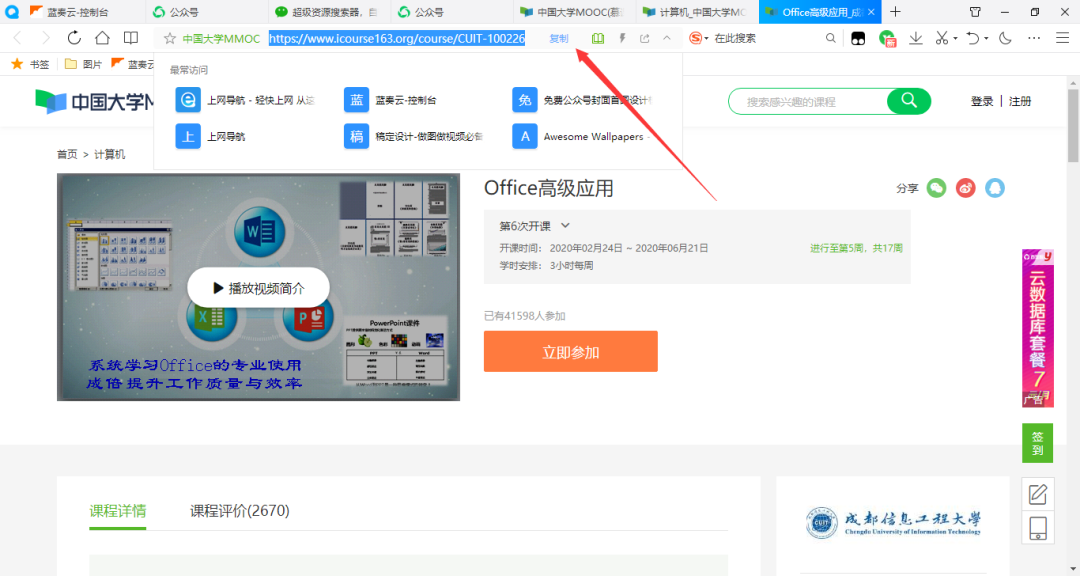The image size is (1080, 576).
Task: Open the Awesome Wallpapers suggestion
Action: tap(583, 136)
